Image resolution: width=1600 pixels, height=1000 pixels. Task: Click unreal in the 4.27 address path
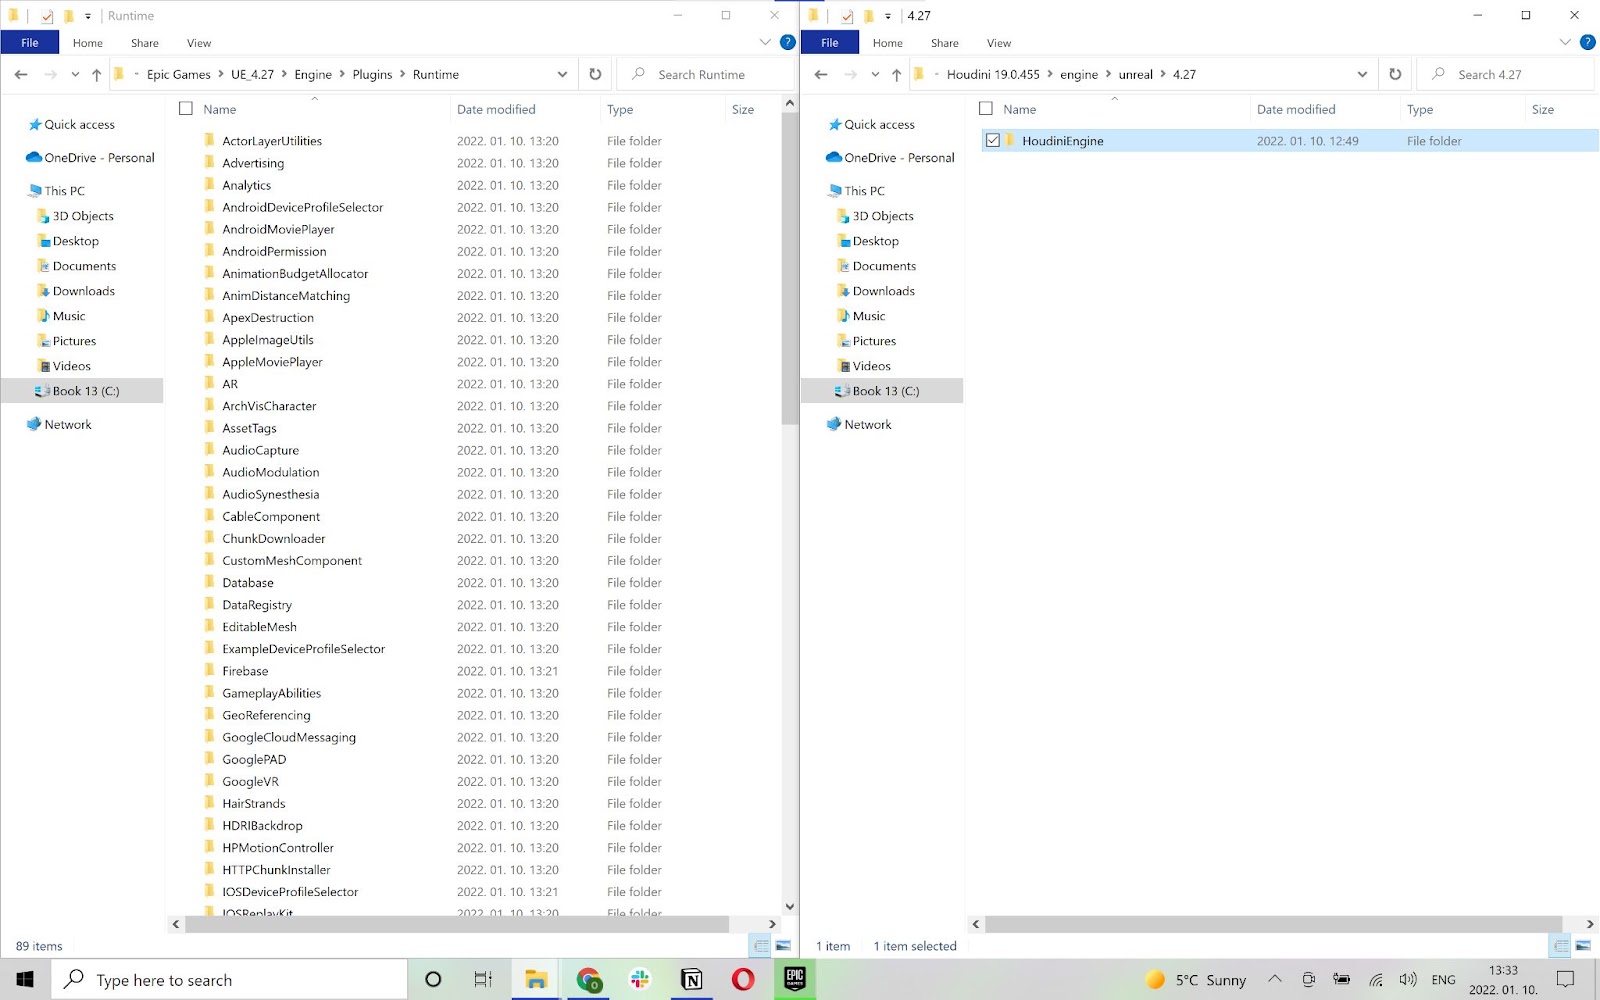pos(1136,74)
